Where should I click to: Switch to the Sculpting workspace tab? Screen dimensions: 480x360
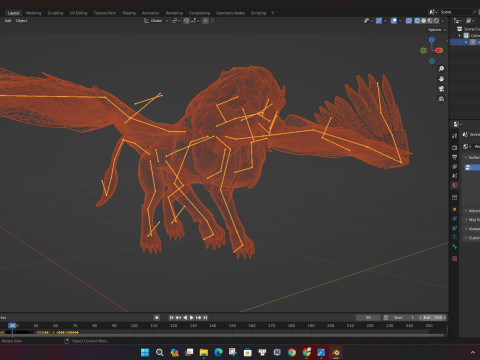(55, 13)
